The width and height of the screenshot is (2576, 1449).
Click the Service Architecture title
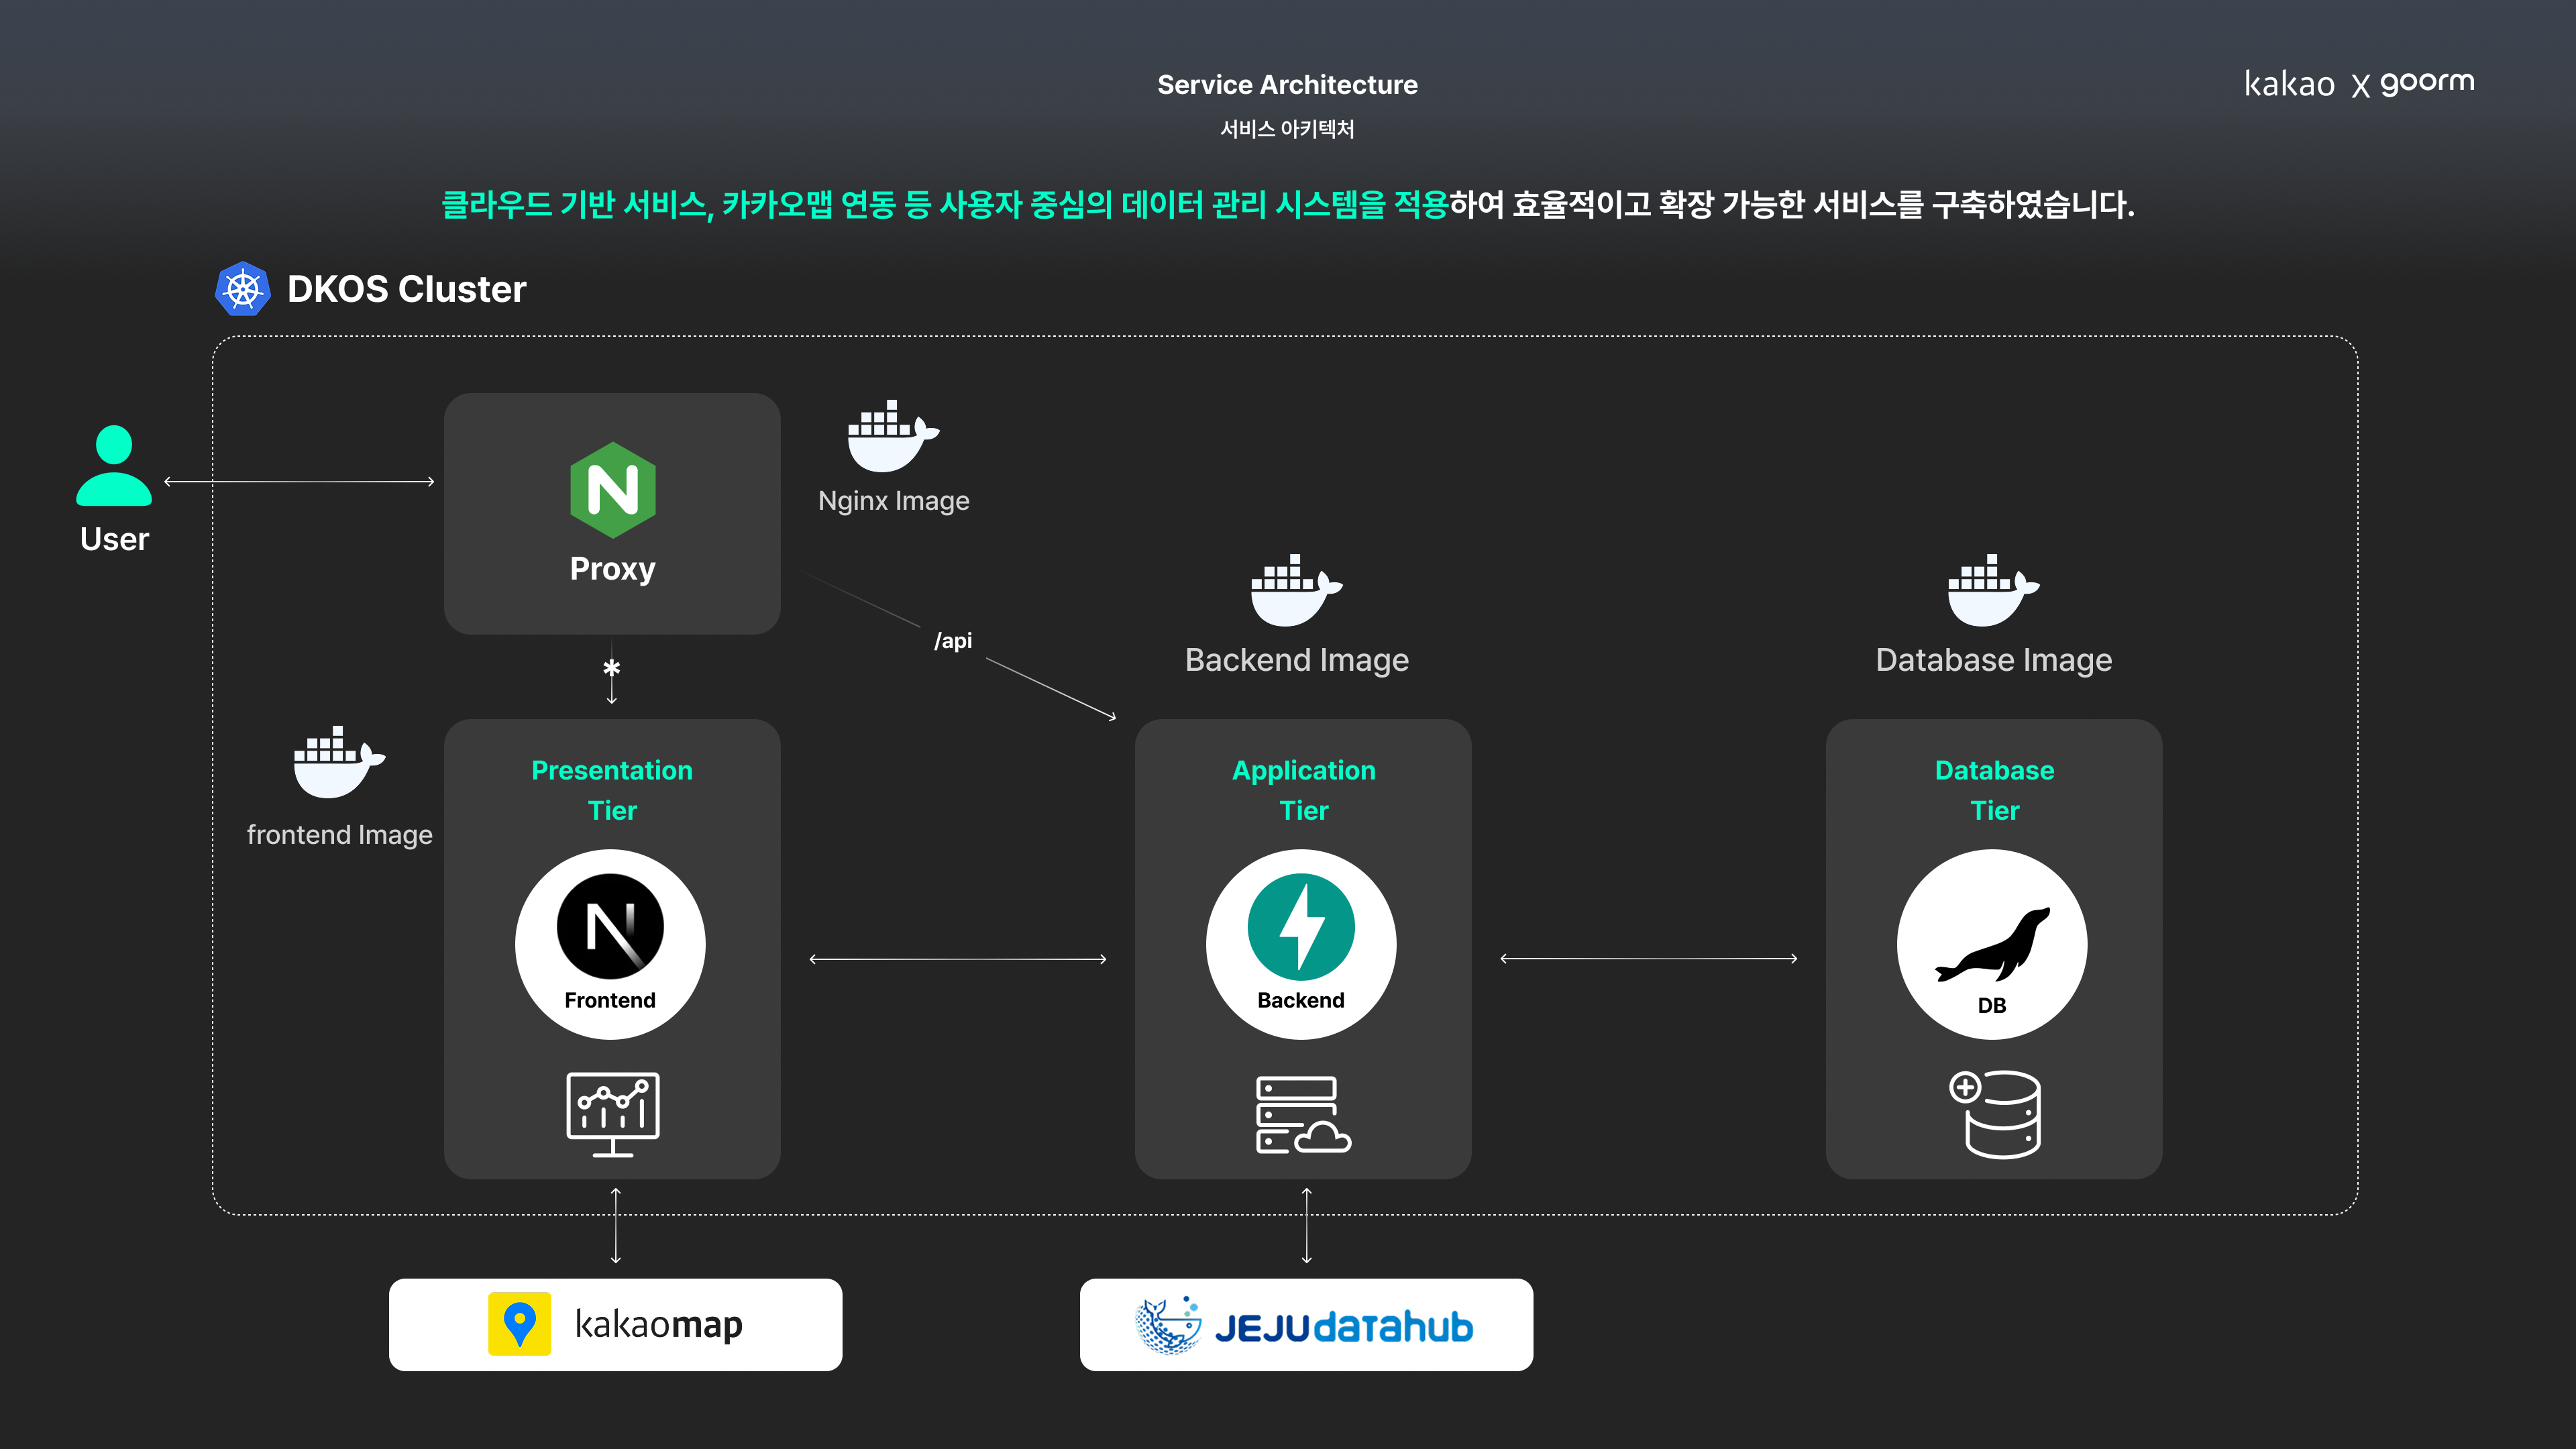[1287, 85]
